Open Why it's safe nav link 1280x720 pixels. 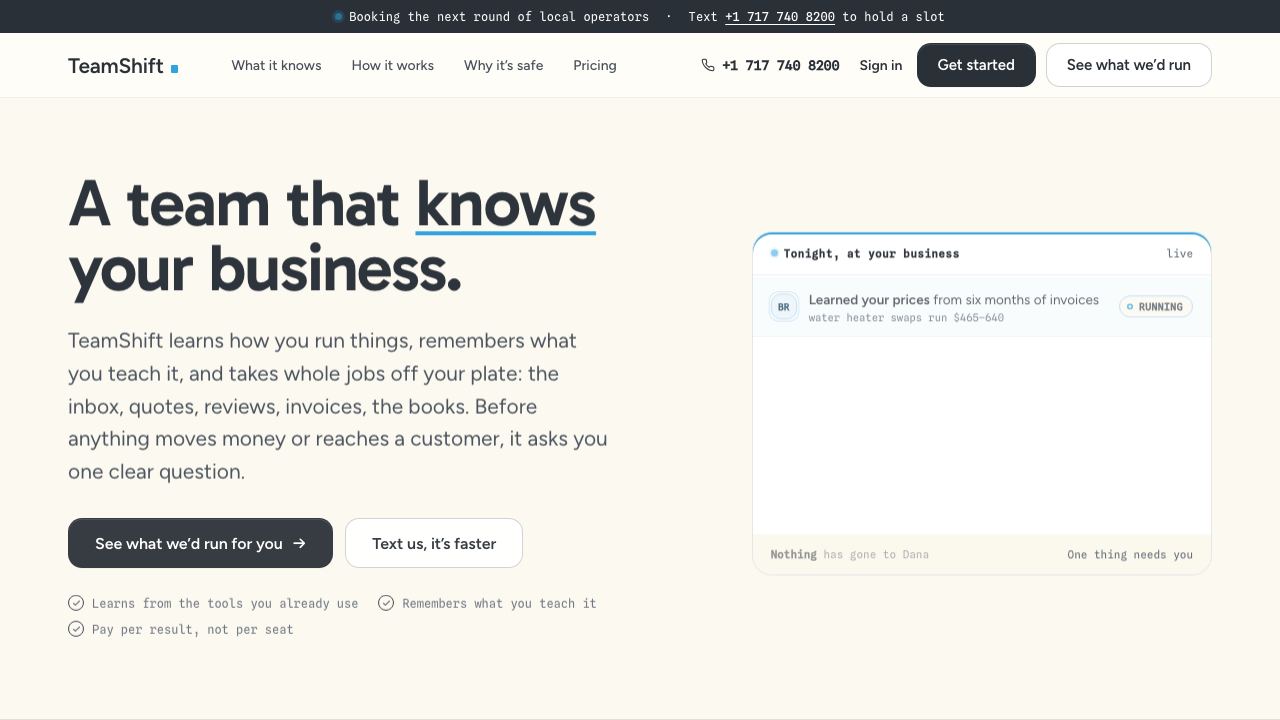tap(503, 65)
